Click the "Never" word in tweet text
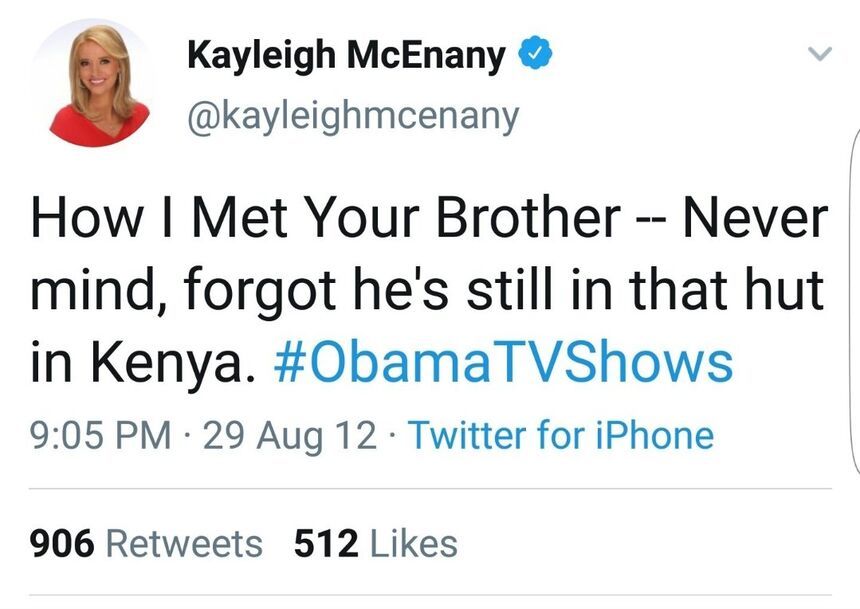Viewport: 860px width, 609px height. pos(755,219)
